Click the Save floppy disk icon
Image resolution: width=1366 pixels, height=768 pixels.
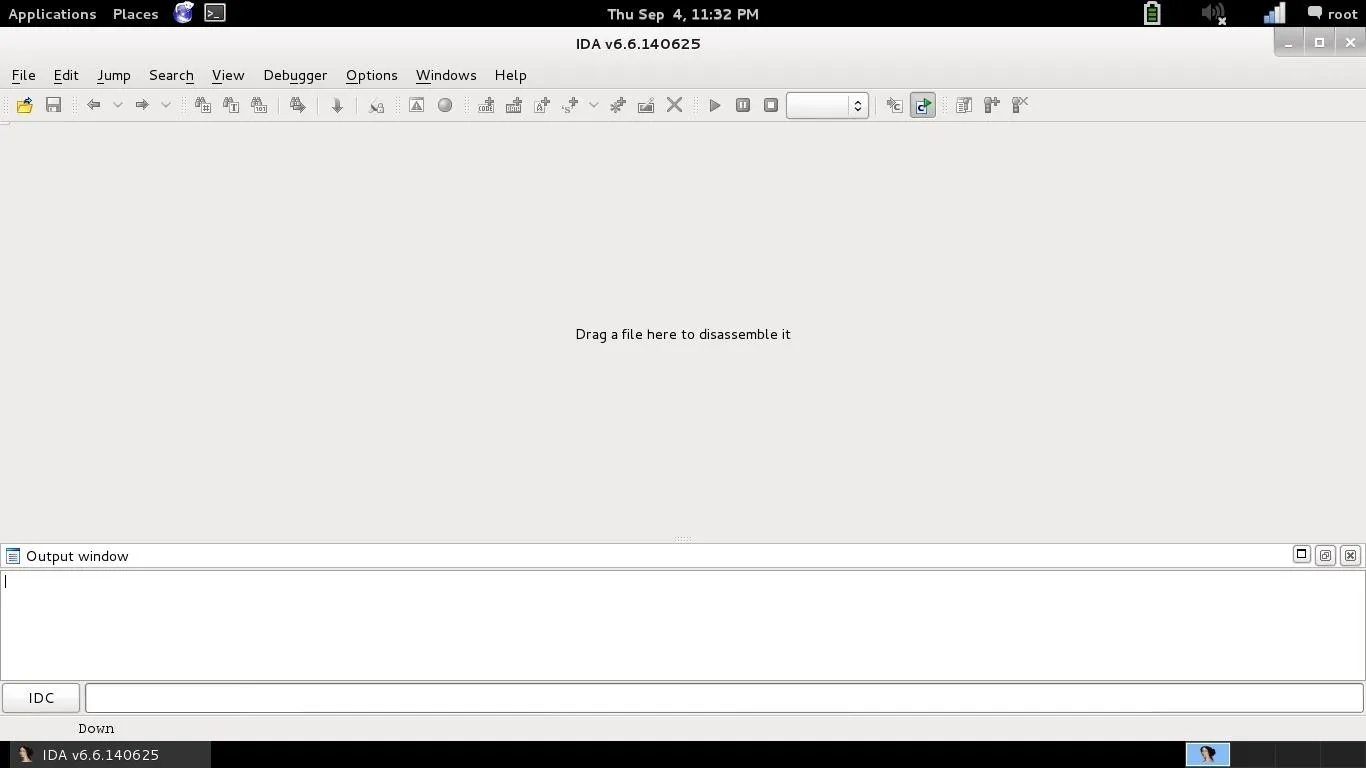[x=54, y=105]
